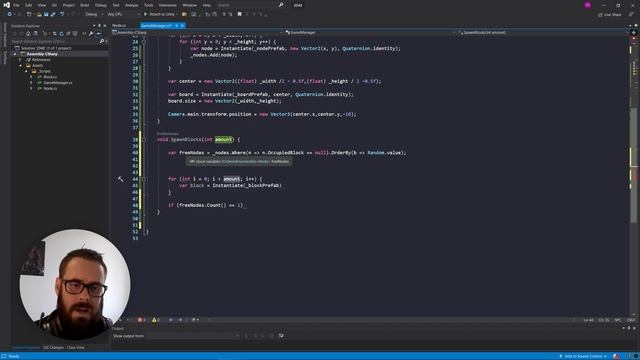Screen dimensions: 640x360
Task: Switch to the Node.cs editor tab
Action: [119, 26]
